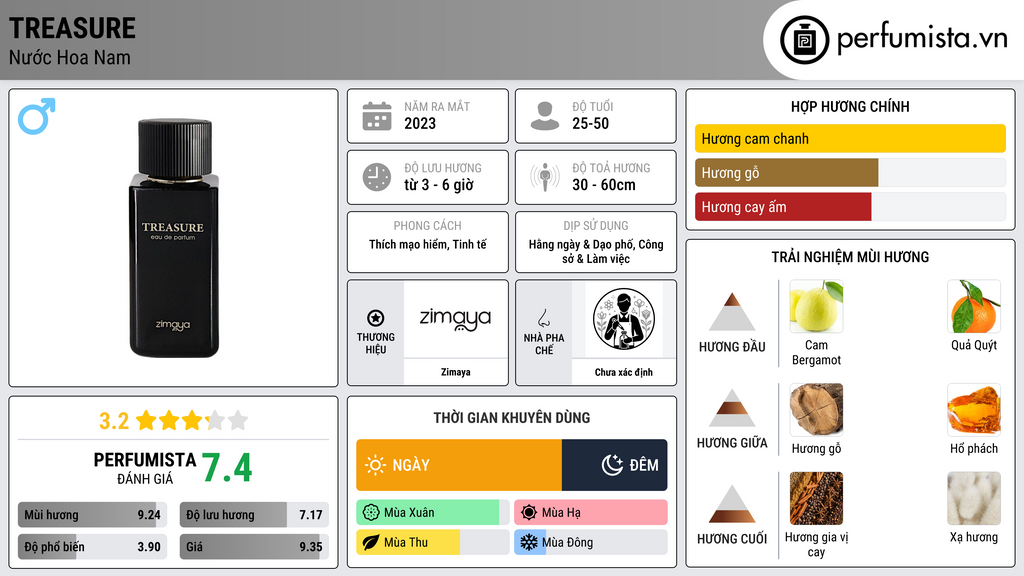Click the 25-50 age range value

click(x=590, y=123)
